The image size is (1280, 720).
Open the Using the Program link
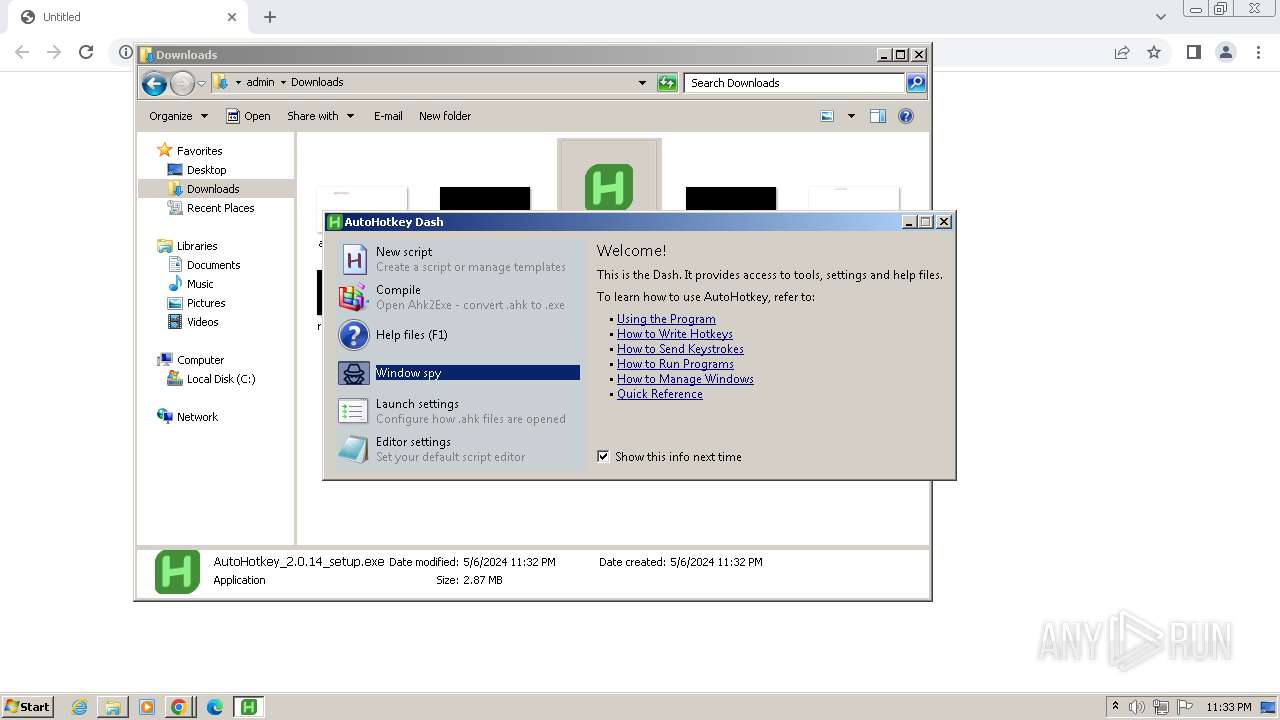pos(666,319)
